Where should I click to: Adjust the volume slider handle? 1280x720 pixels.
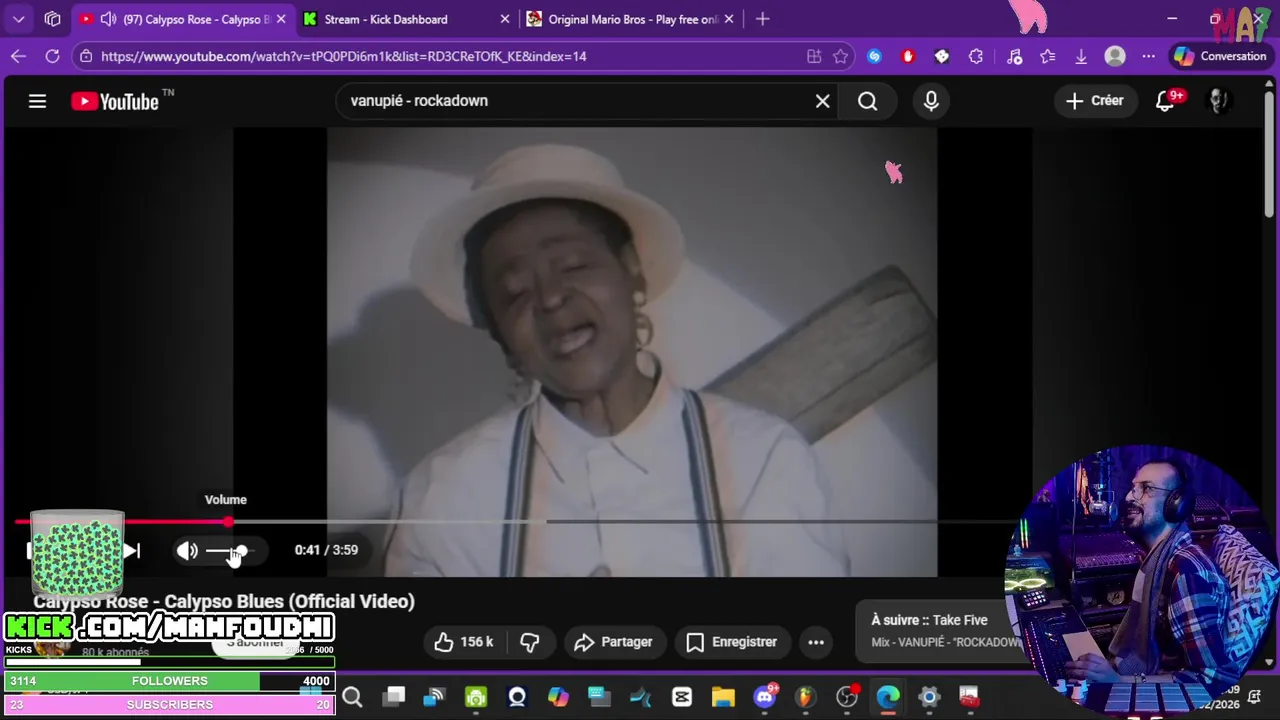click(x=240, y=551)
